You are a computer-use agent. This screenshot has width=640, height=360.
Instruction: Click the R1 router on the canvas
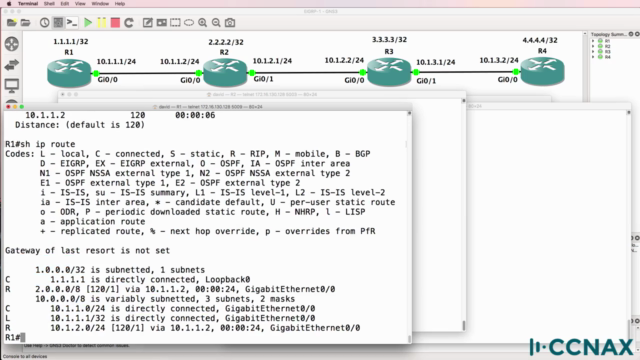tap(69, 73)
